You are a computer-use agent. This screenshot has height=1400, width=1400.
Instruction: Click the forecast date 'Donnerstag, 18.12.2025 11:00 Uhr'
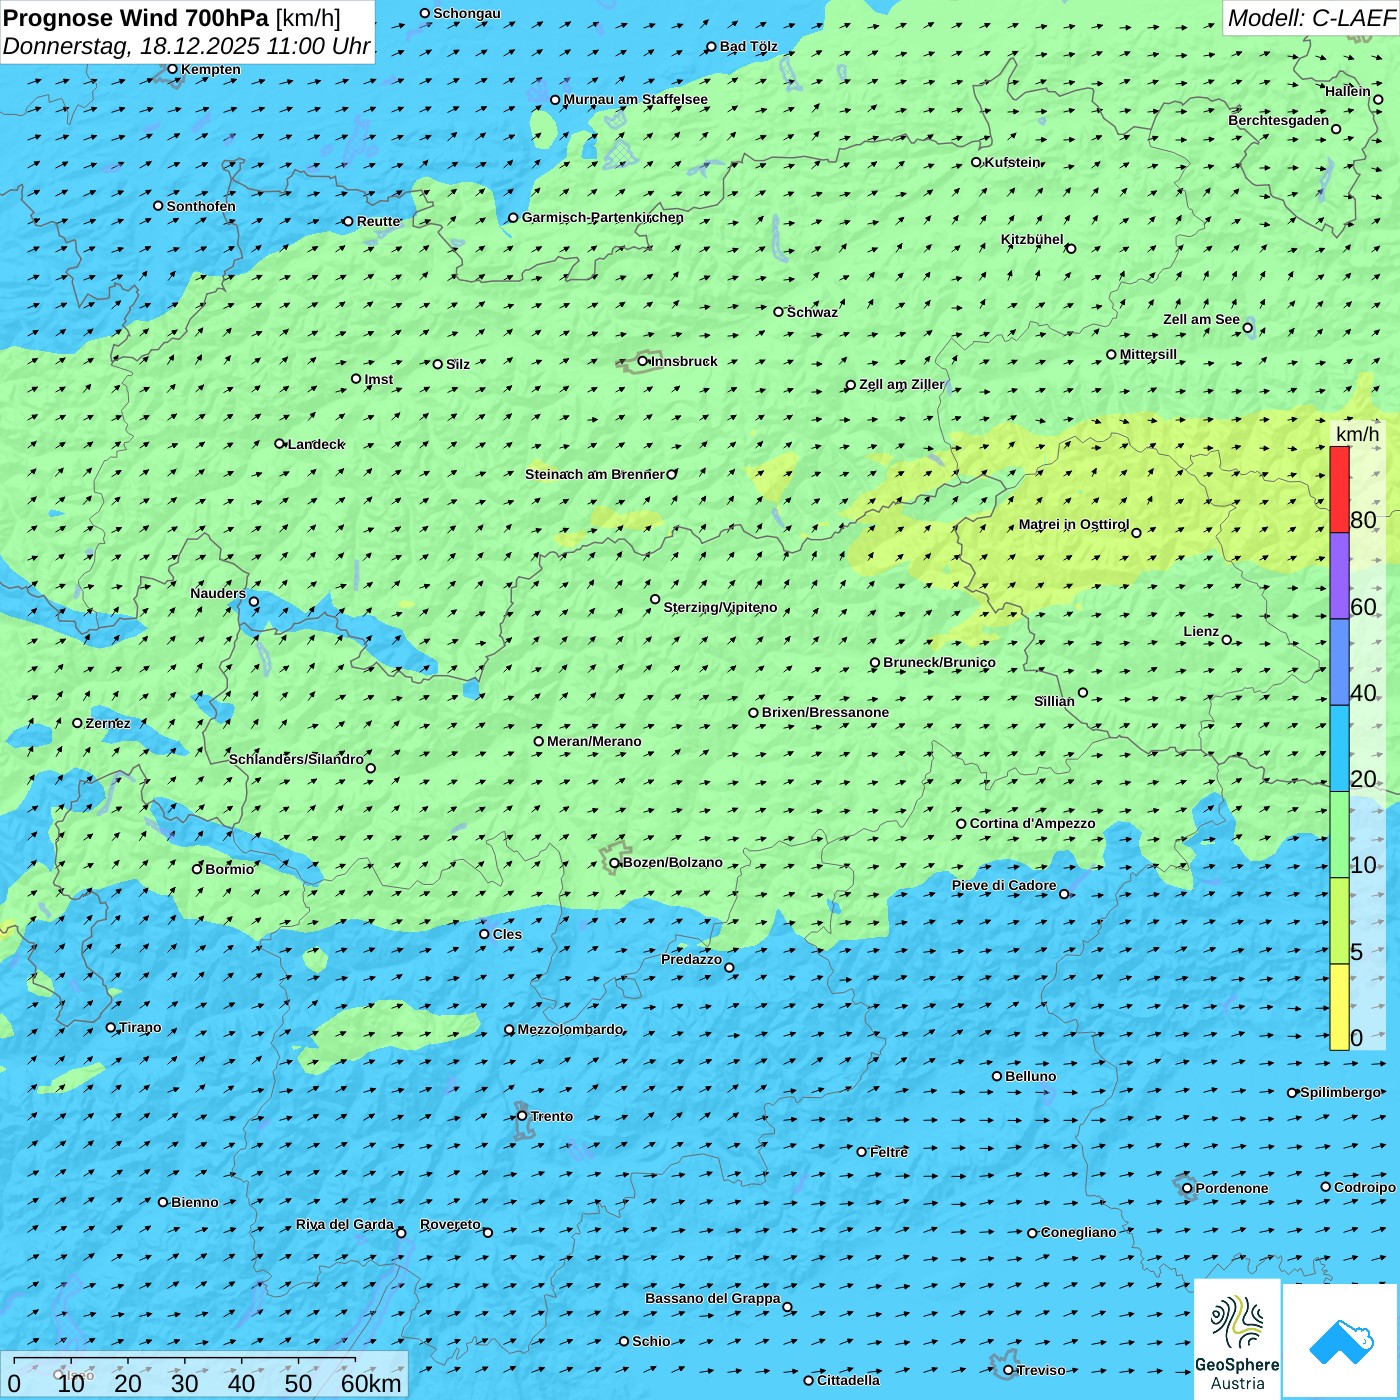(x=186, y=46)
